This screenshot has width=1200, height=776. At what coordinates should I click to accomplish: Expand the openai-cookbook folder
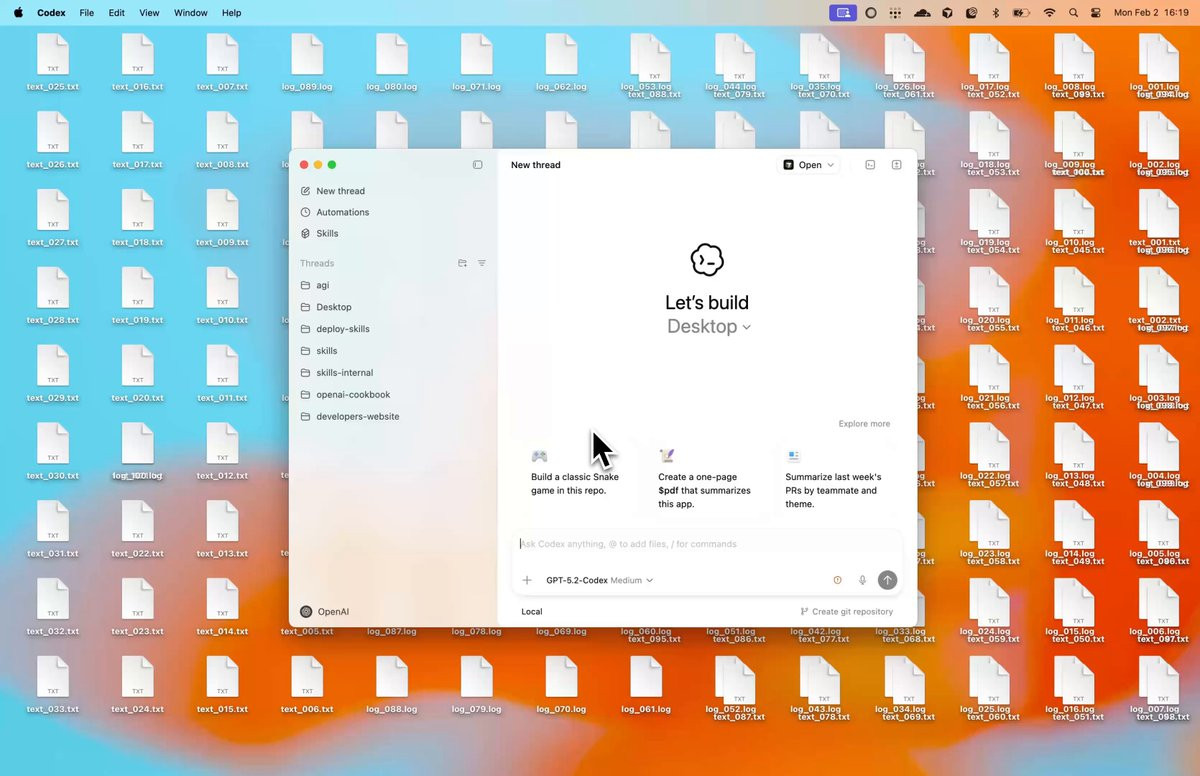pos(393,395)
